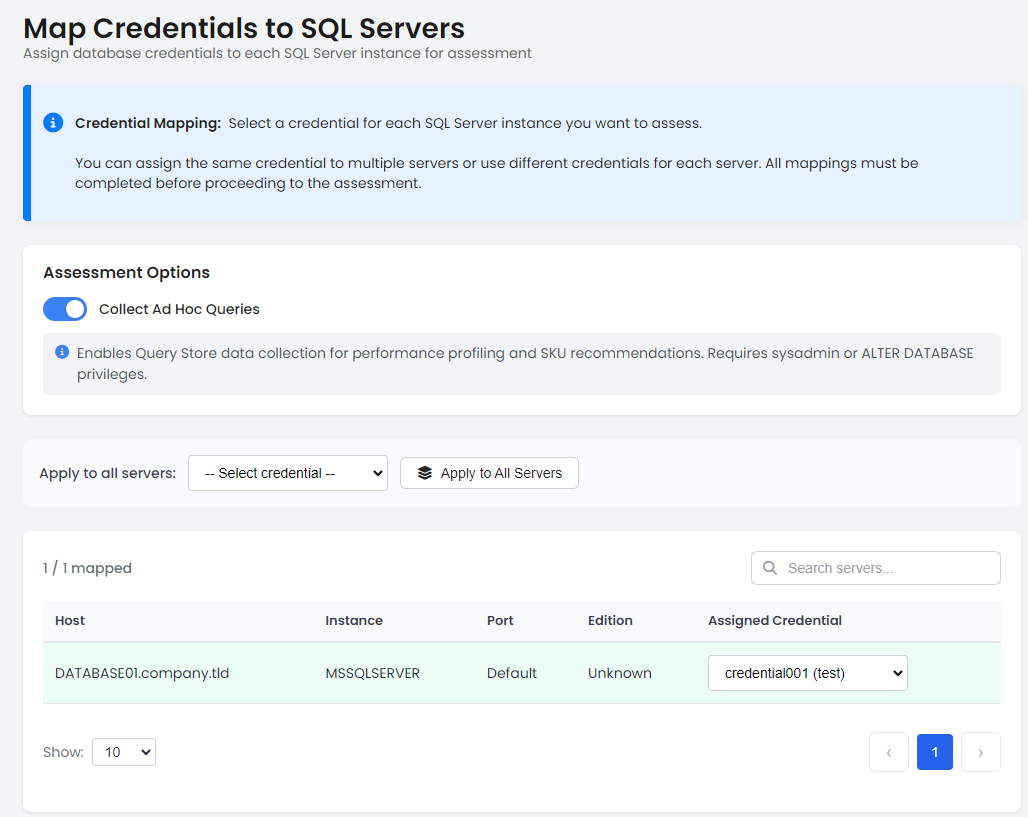Click the Collect Ad Hoc Queries label
Image resolution: width=1028 pixels, height=817 pixels.
(x=179, y=309)
